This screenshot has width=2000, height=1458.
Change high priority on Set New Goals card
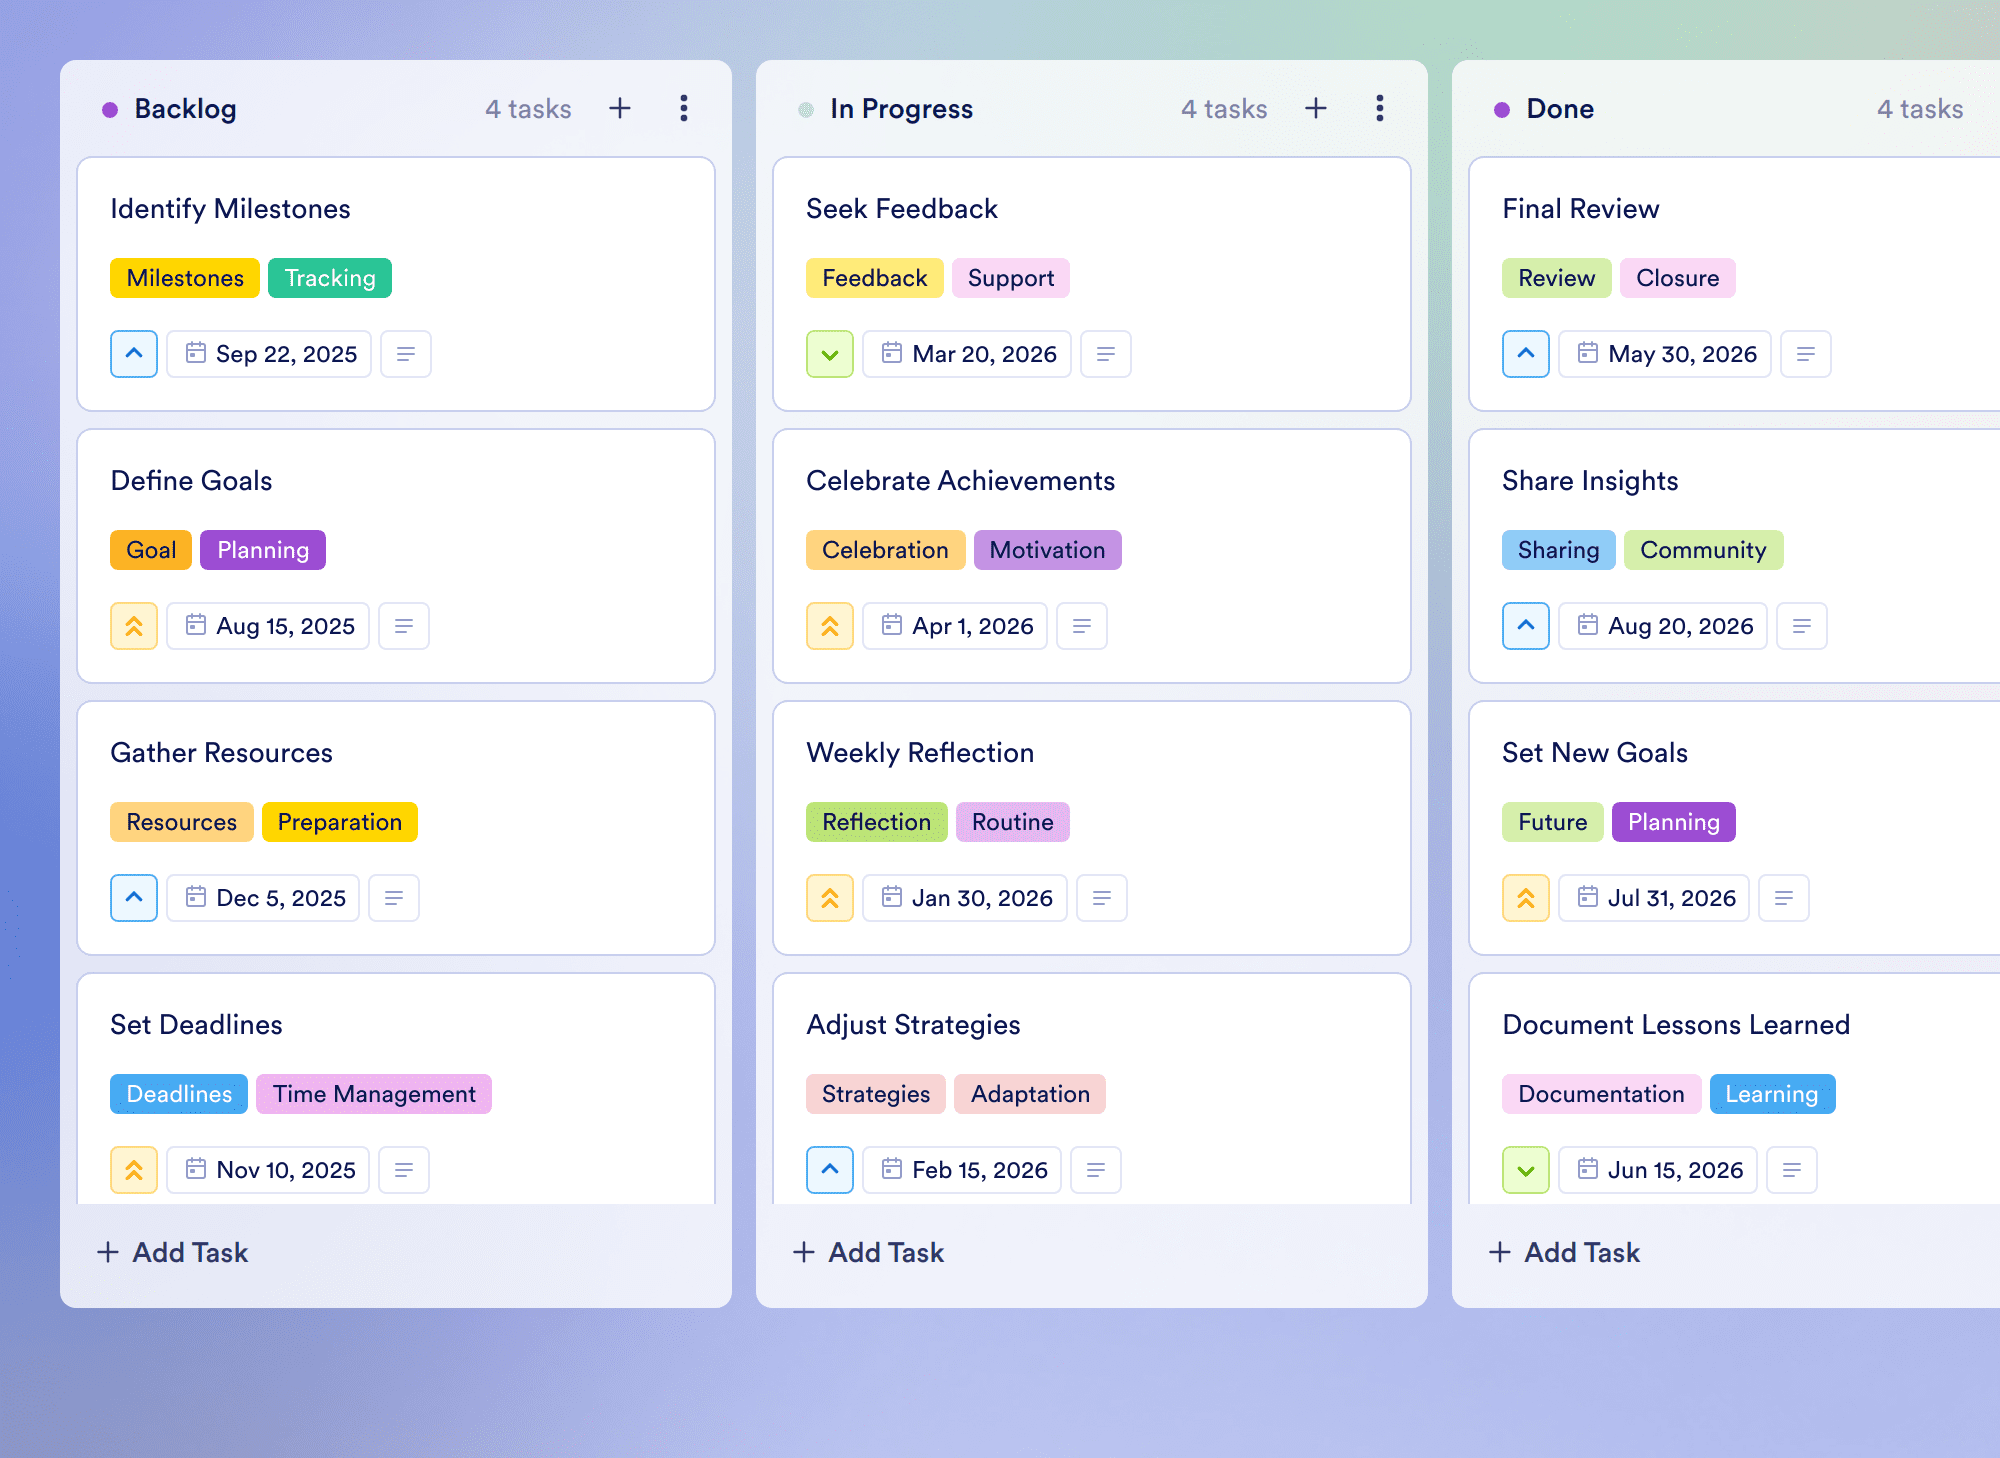coord(1526,898)
